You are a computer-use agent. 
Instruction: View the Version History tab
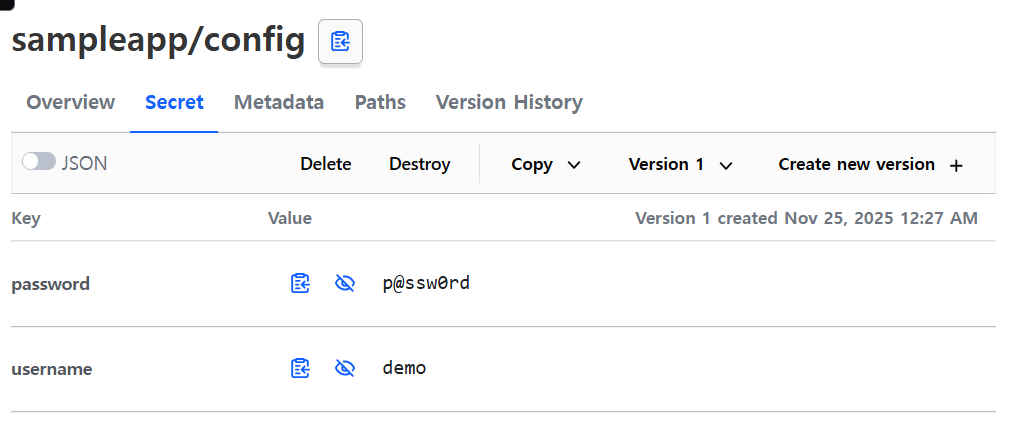[509, 102]
